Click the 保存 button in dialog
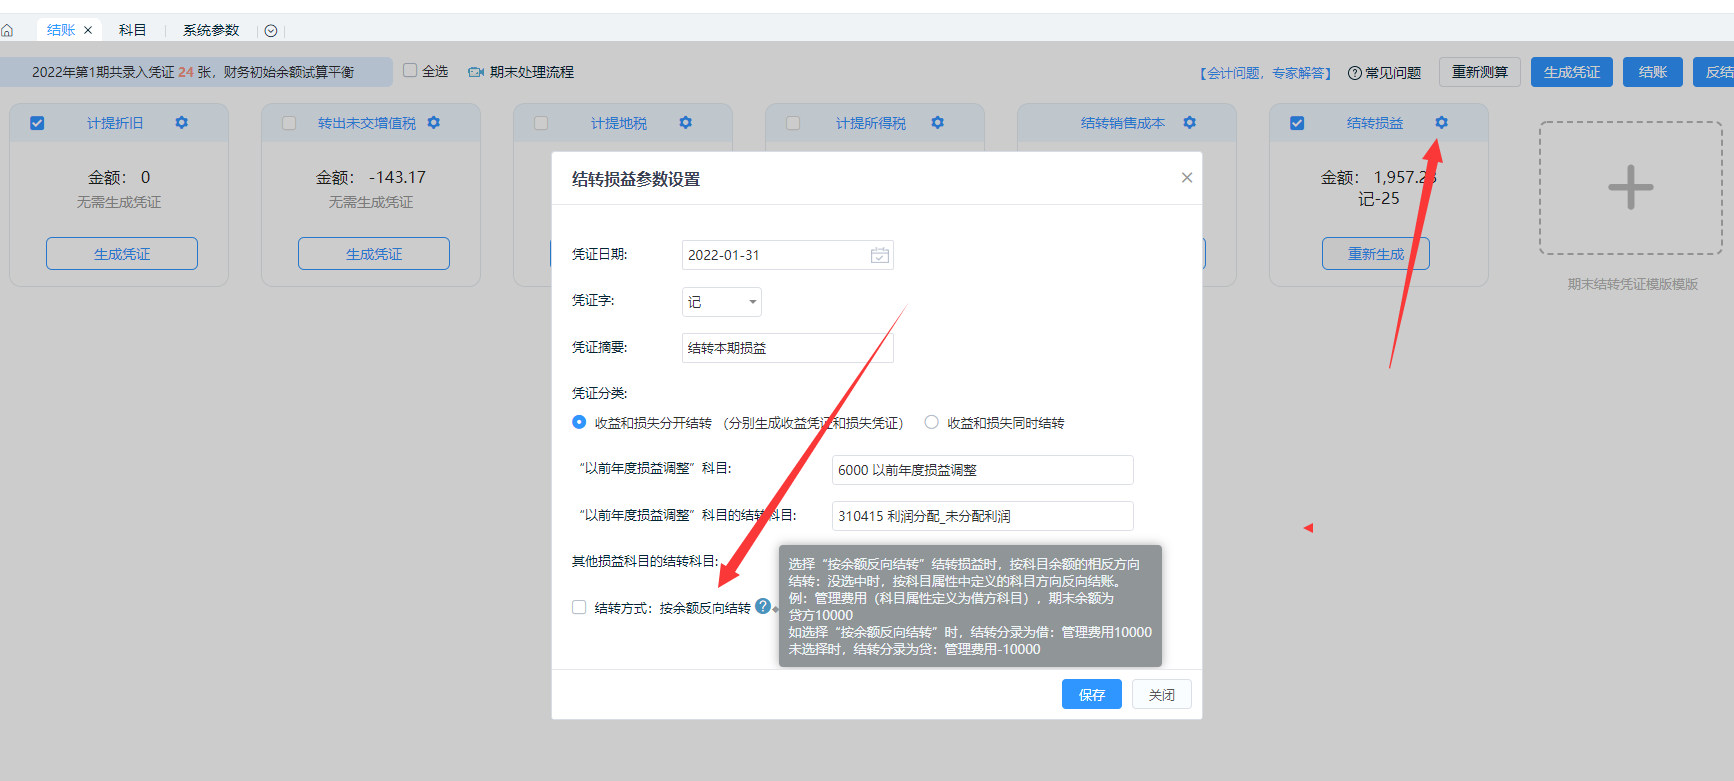The width and height of the screenshot is (1734, 781). (1091, 694)
